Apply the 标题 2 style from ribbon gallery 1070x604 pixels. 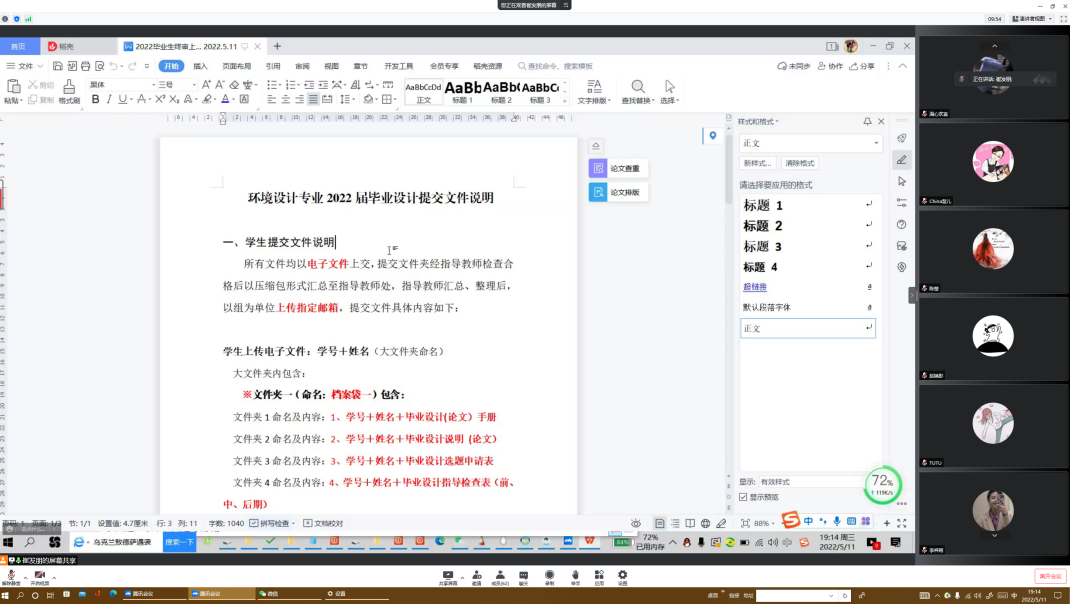click(502, 92)
